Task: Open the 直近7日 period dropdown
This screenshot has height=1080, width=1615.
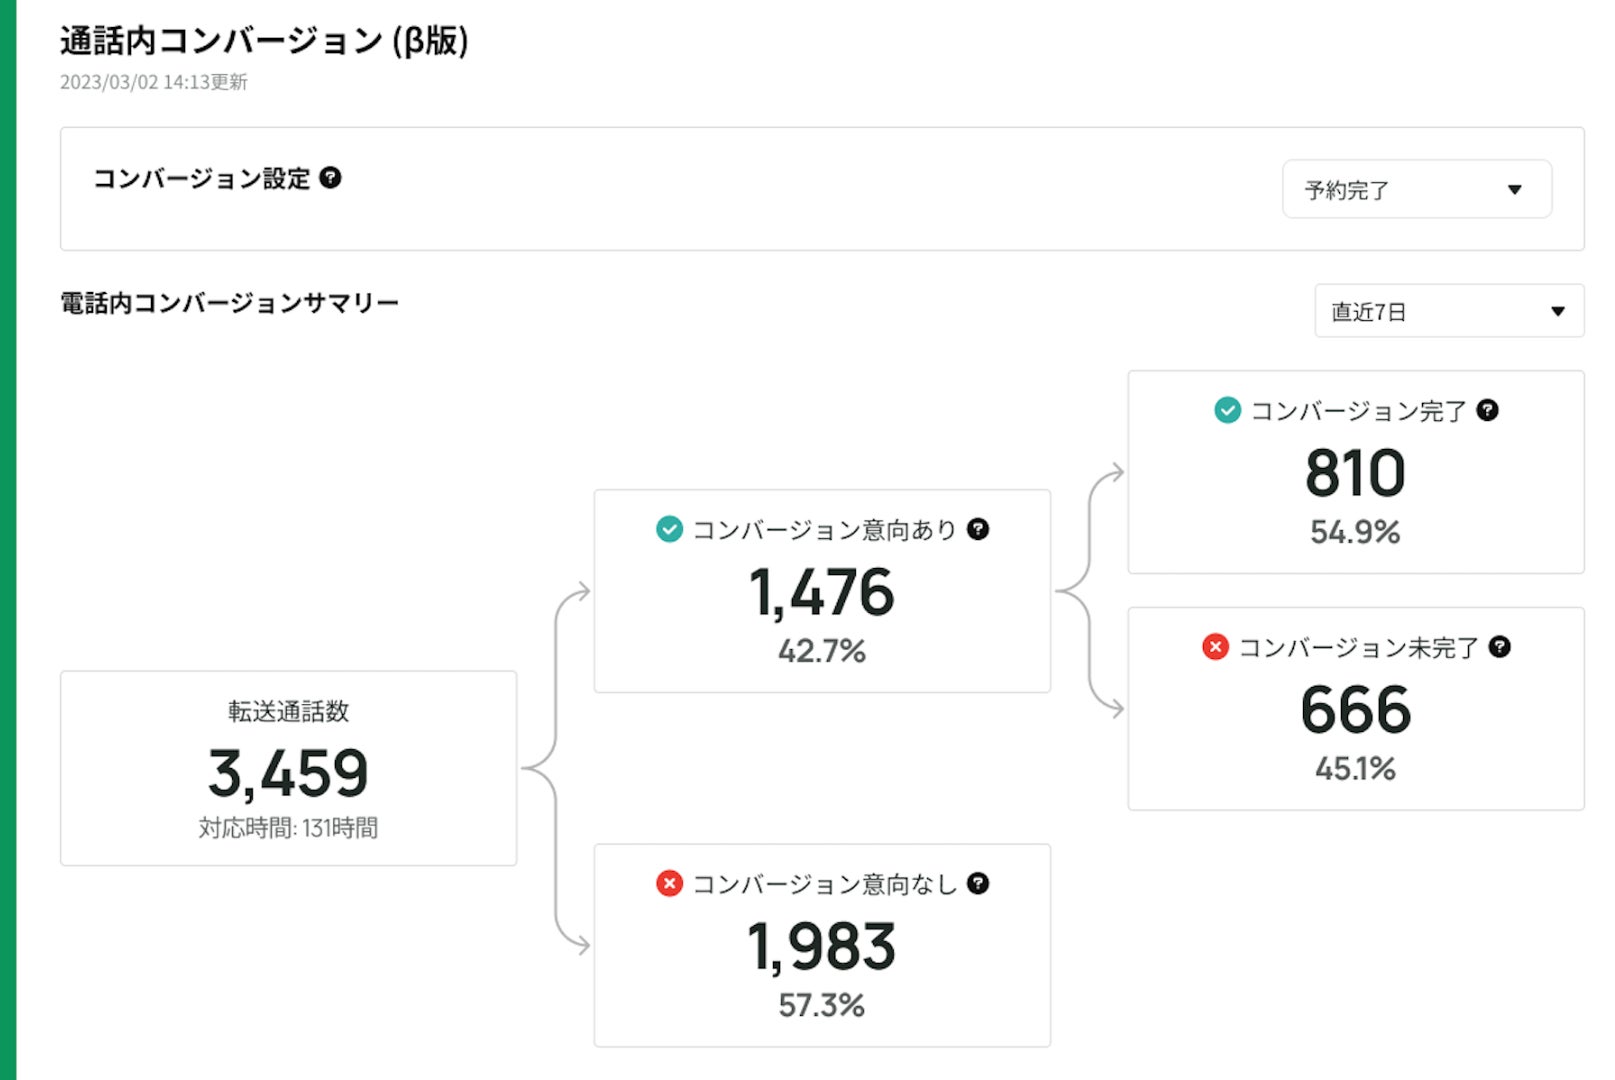Action: coord(1448,311)
